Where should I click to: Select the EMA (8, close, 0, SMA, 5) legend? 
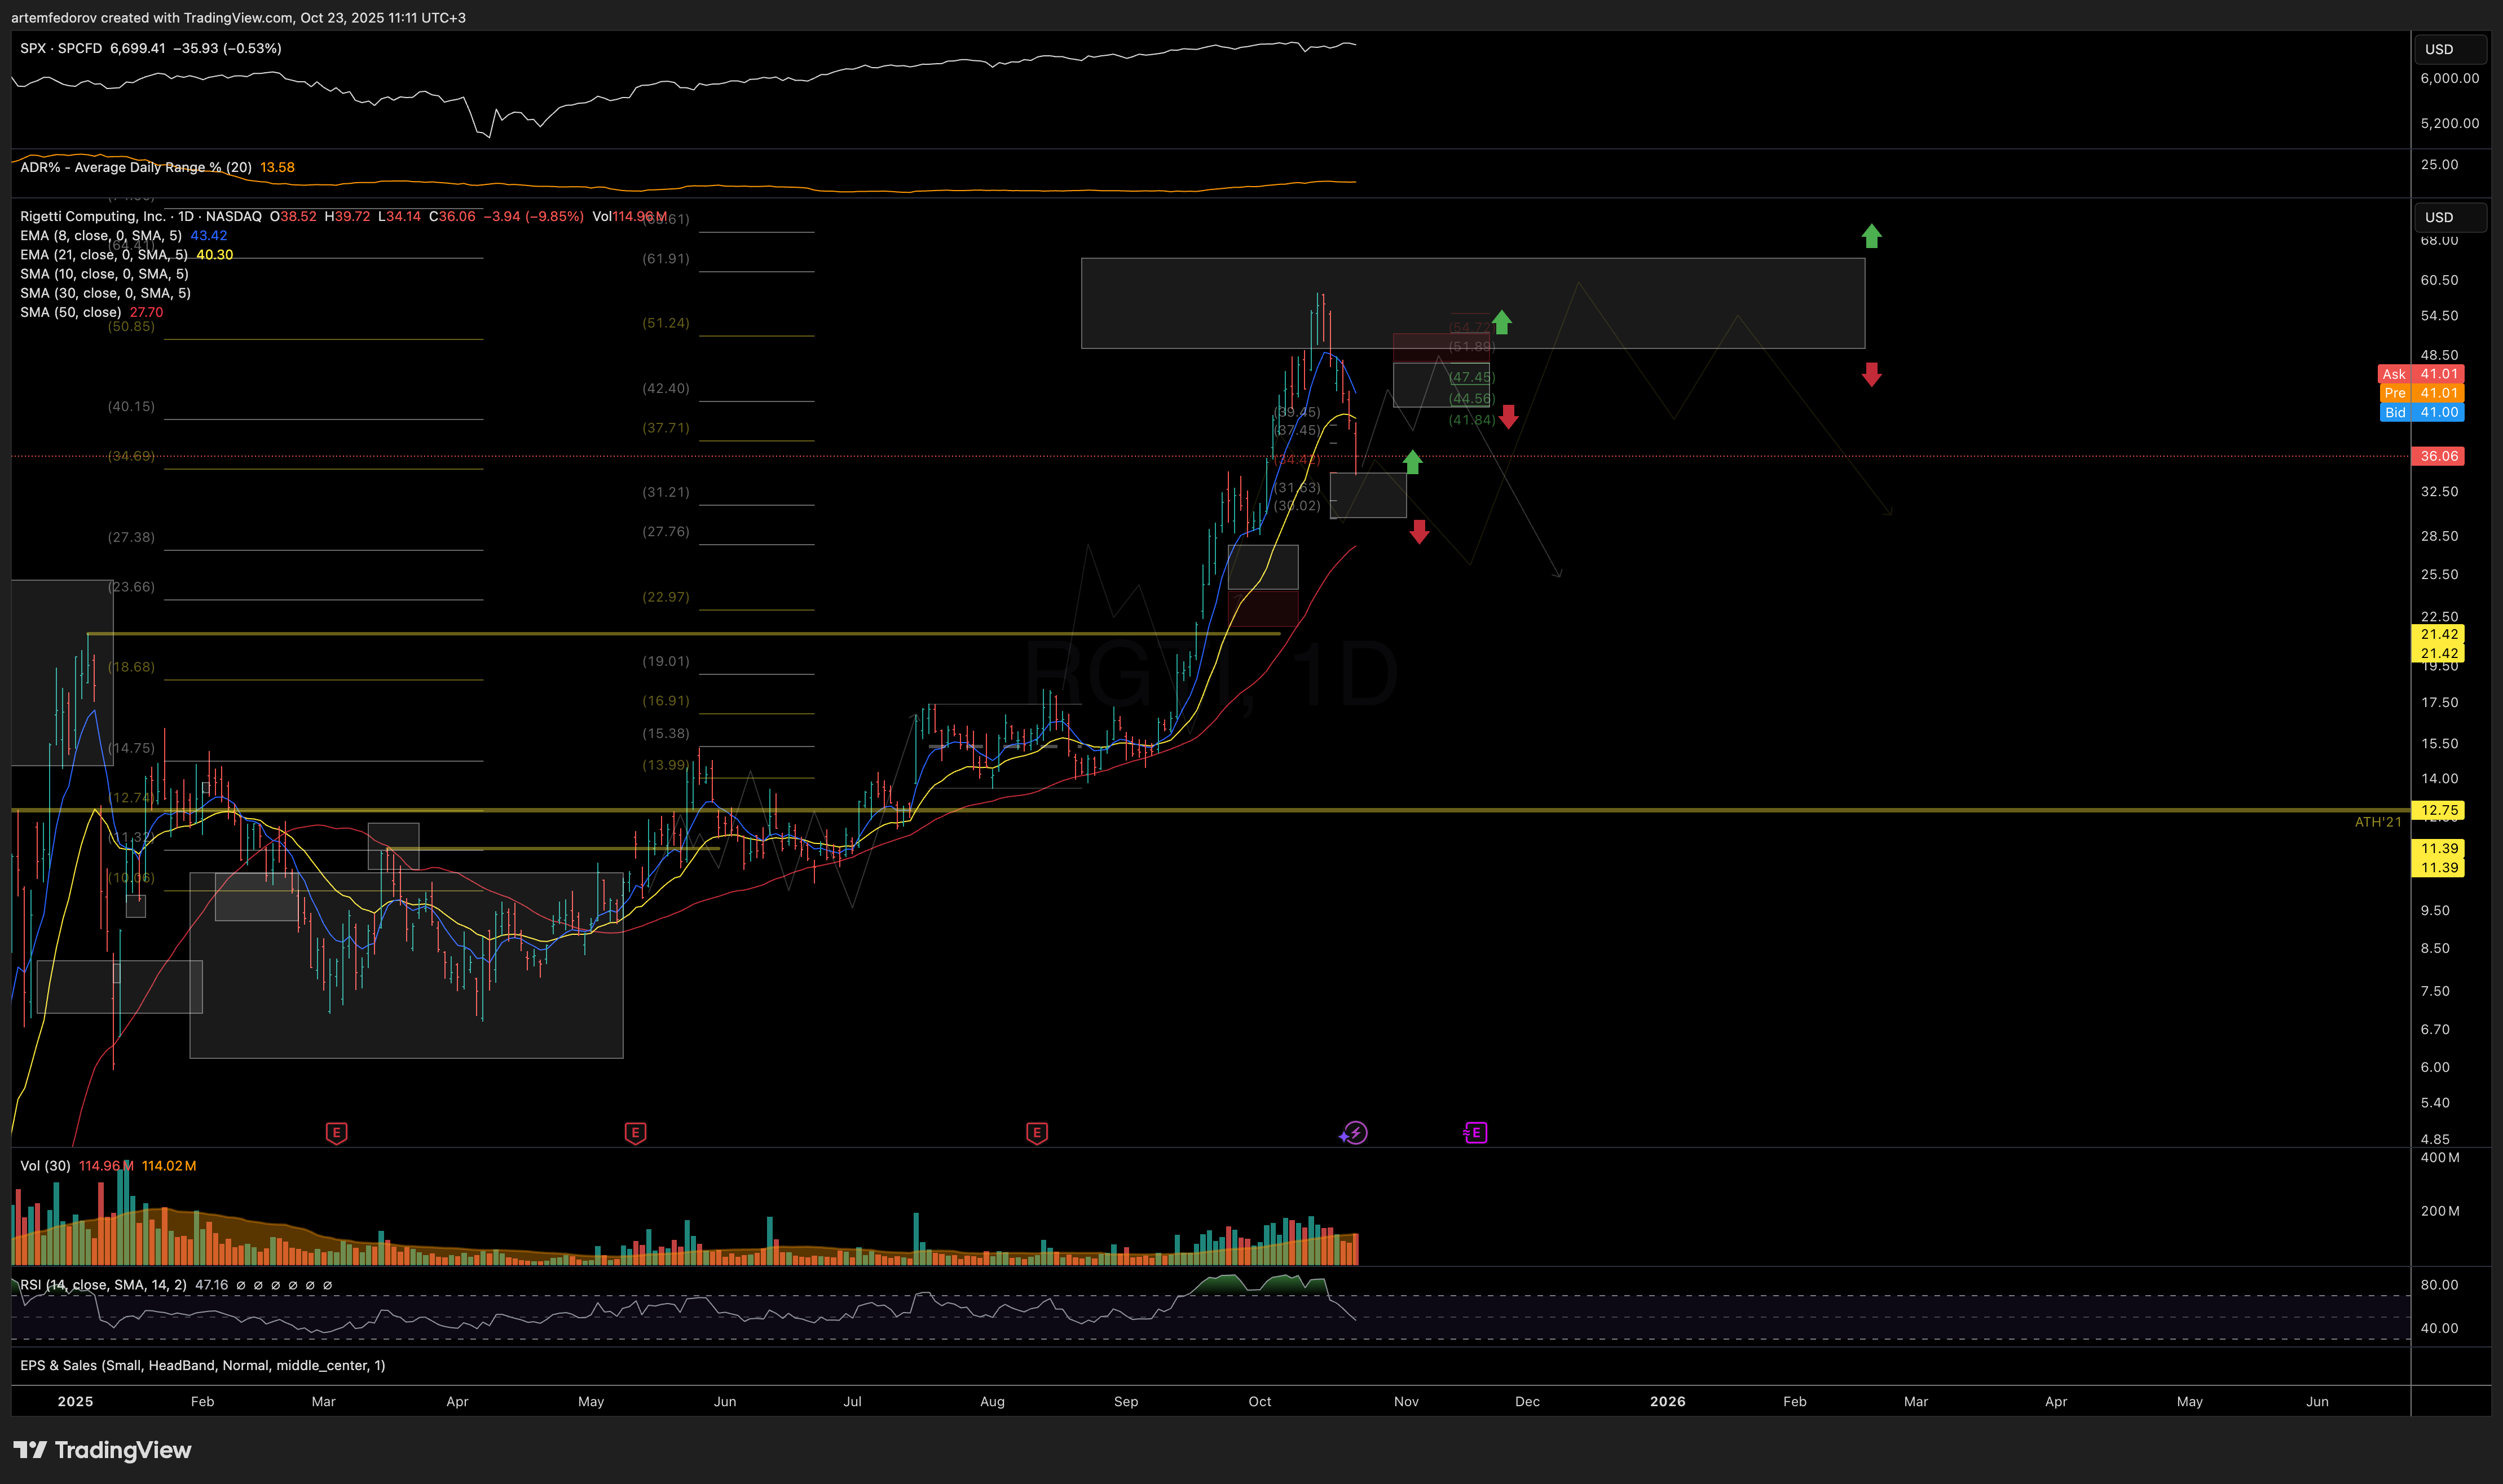coord(101,235)
